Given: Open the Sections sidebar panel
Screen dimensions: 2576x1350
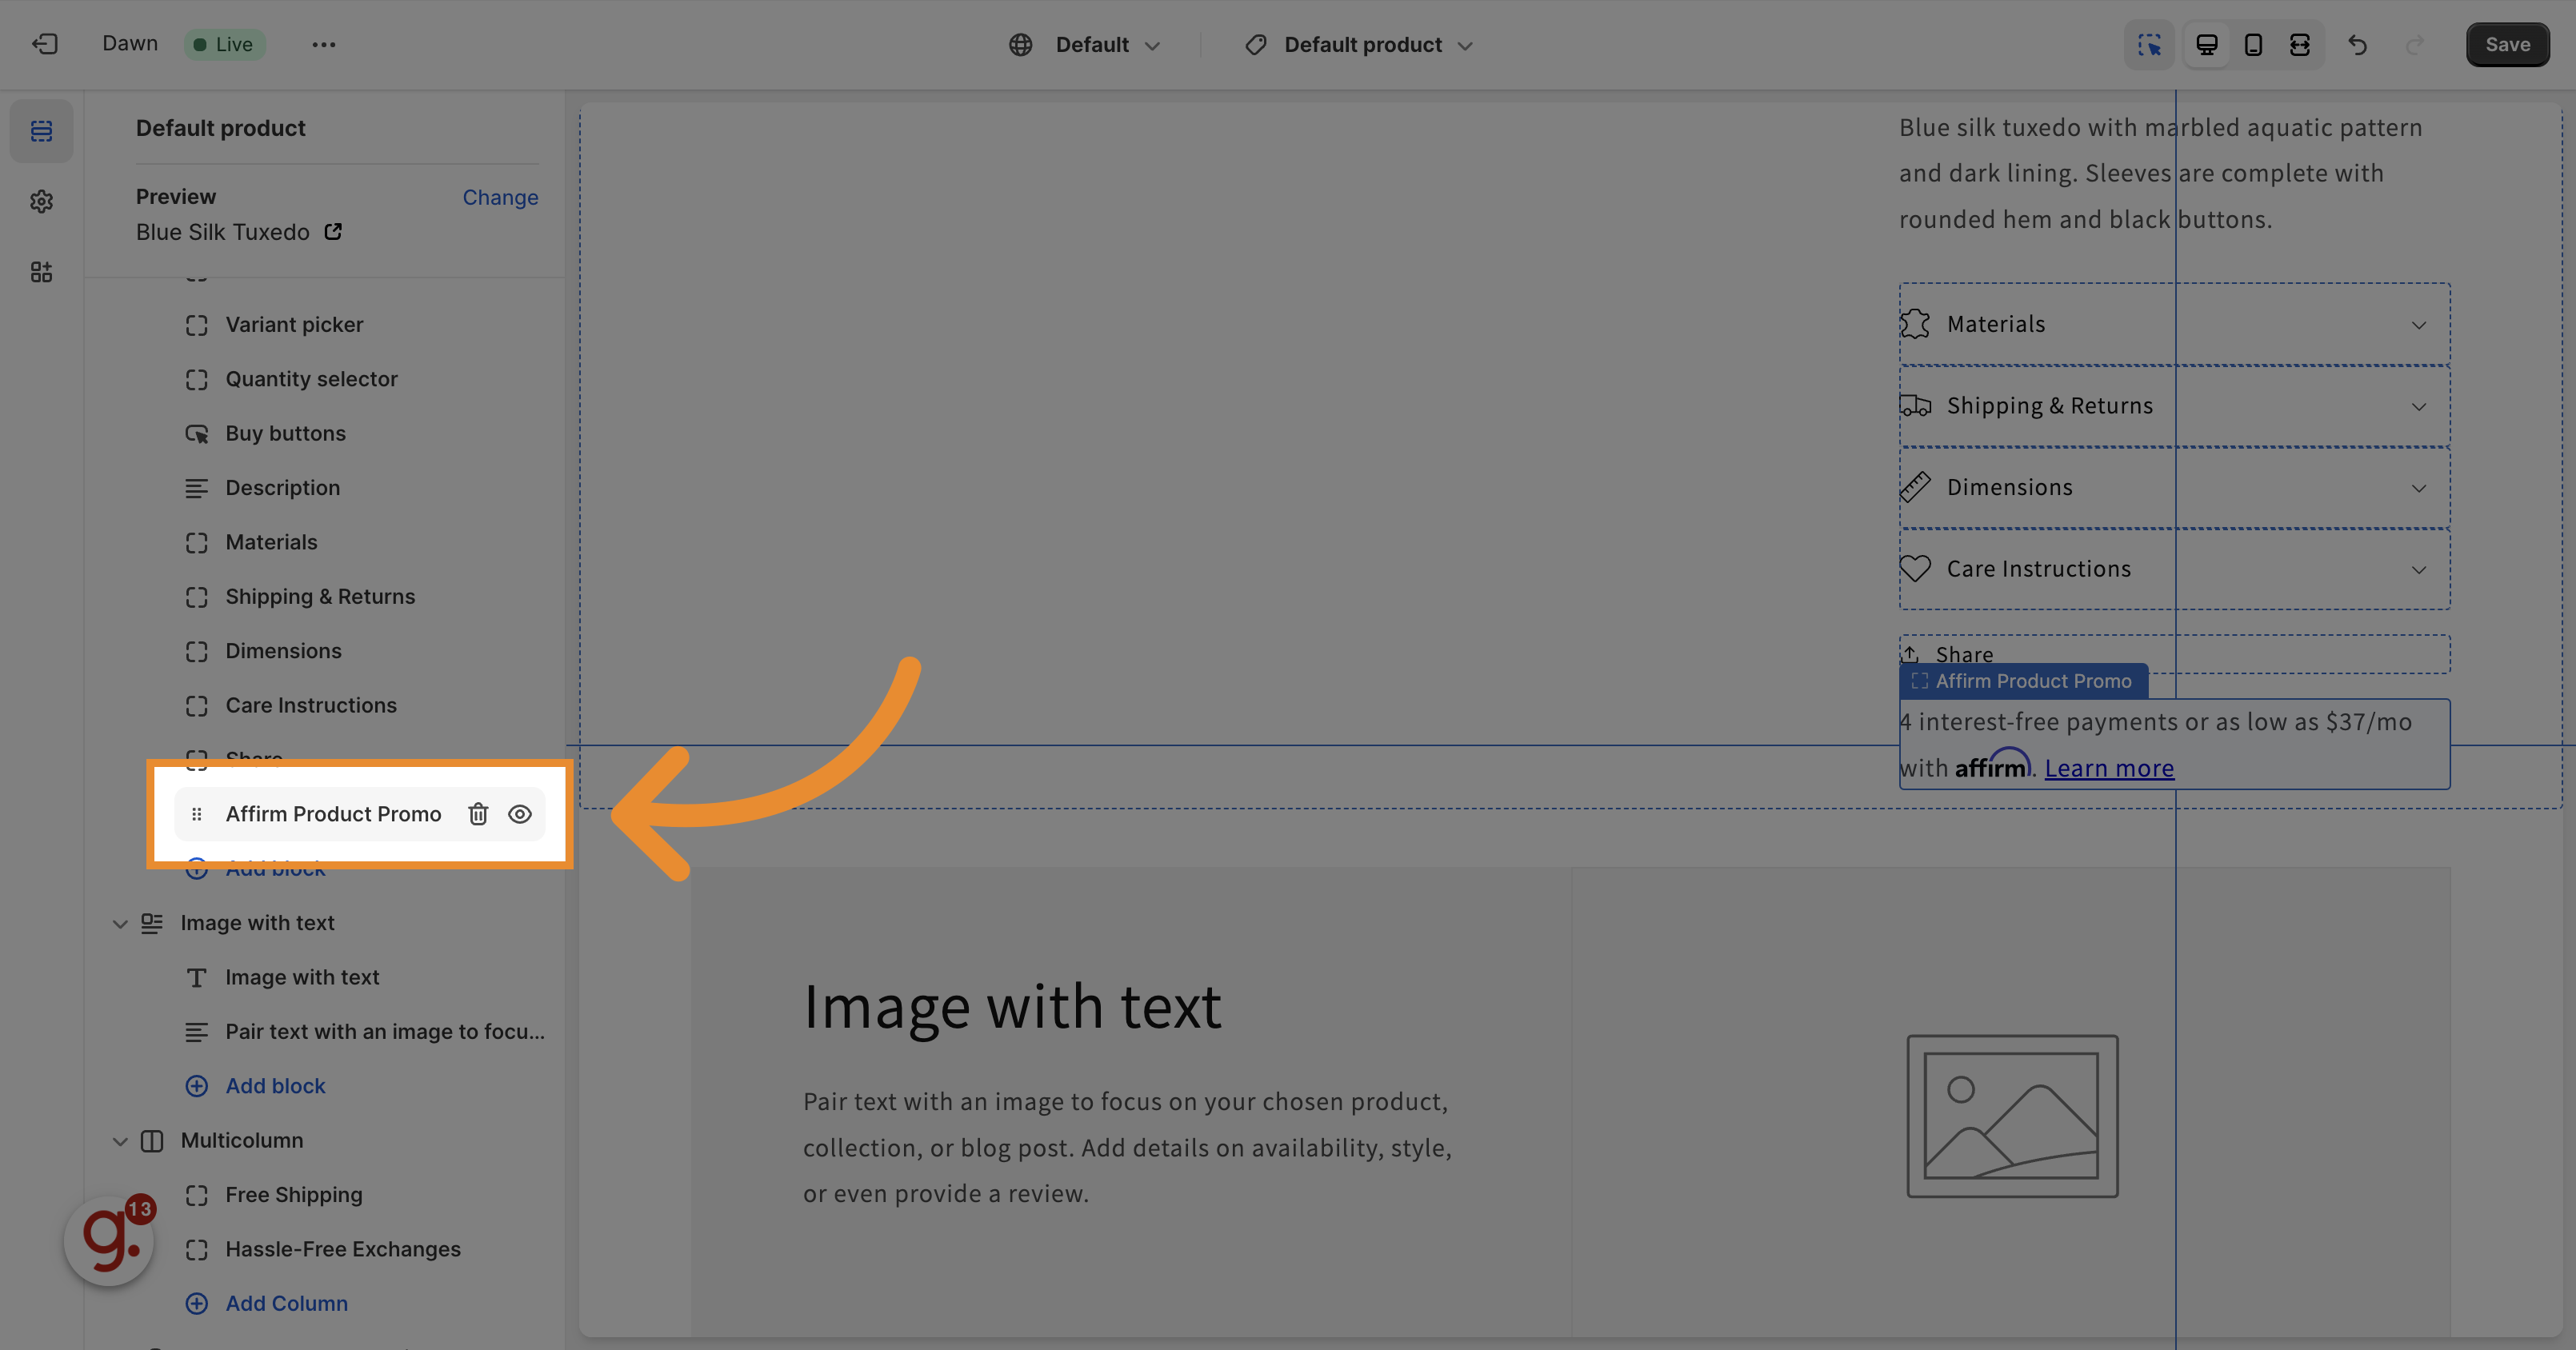Looking at the screenshot, I should (41, 131).
